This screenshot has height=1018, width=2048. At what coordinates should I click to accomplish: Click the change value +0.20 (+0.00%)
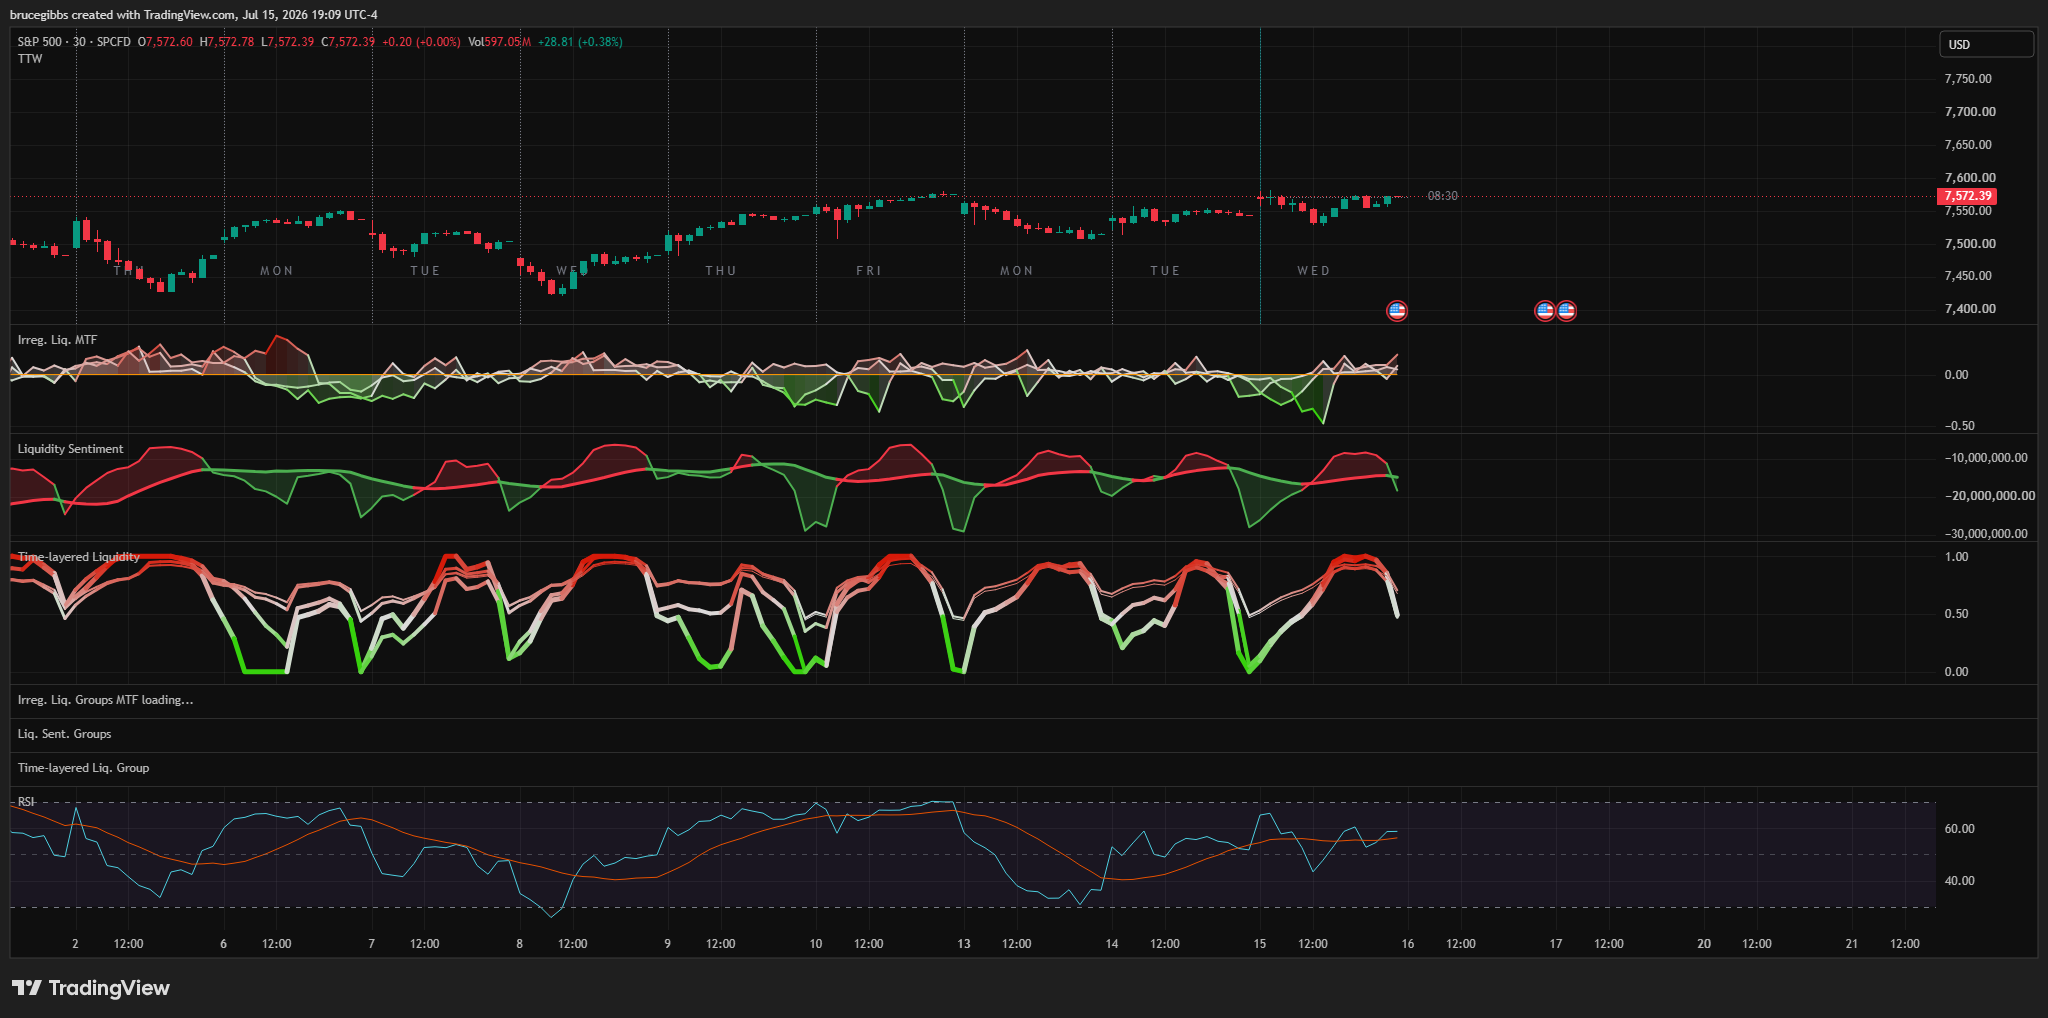[x=421, y=42]
